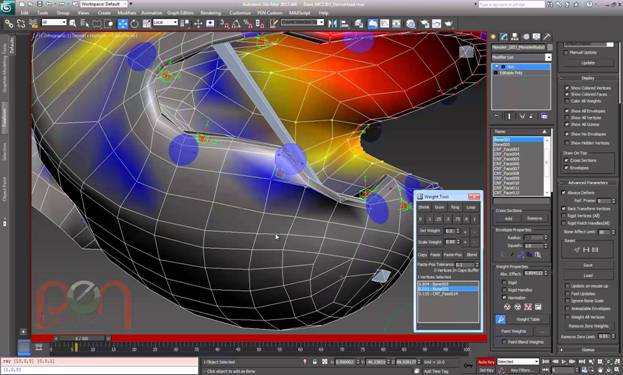Click the Configure Modifier Sets icon
Viewport: 623px width, 375px height.
point(544,116)
